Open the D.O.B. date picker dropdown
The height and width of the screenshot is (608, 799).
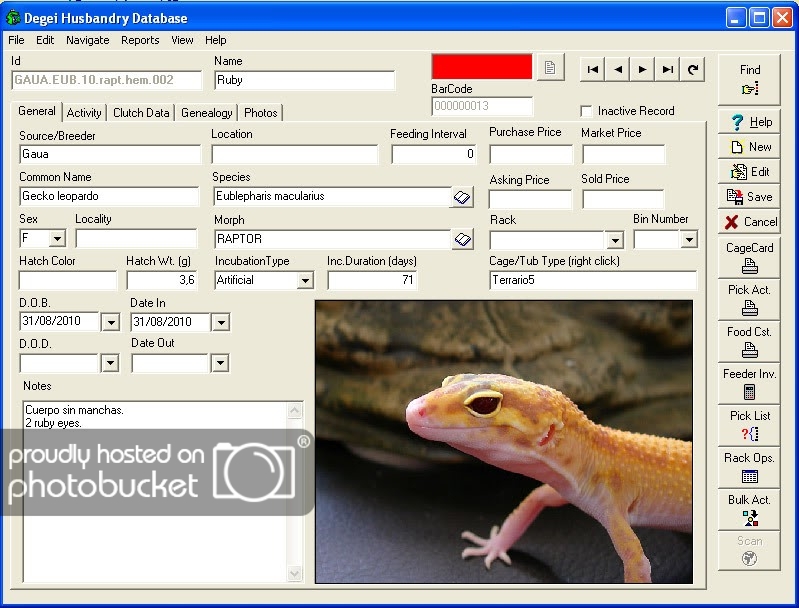110,323
